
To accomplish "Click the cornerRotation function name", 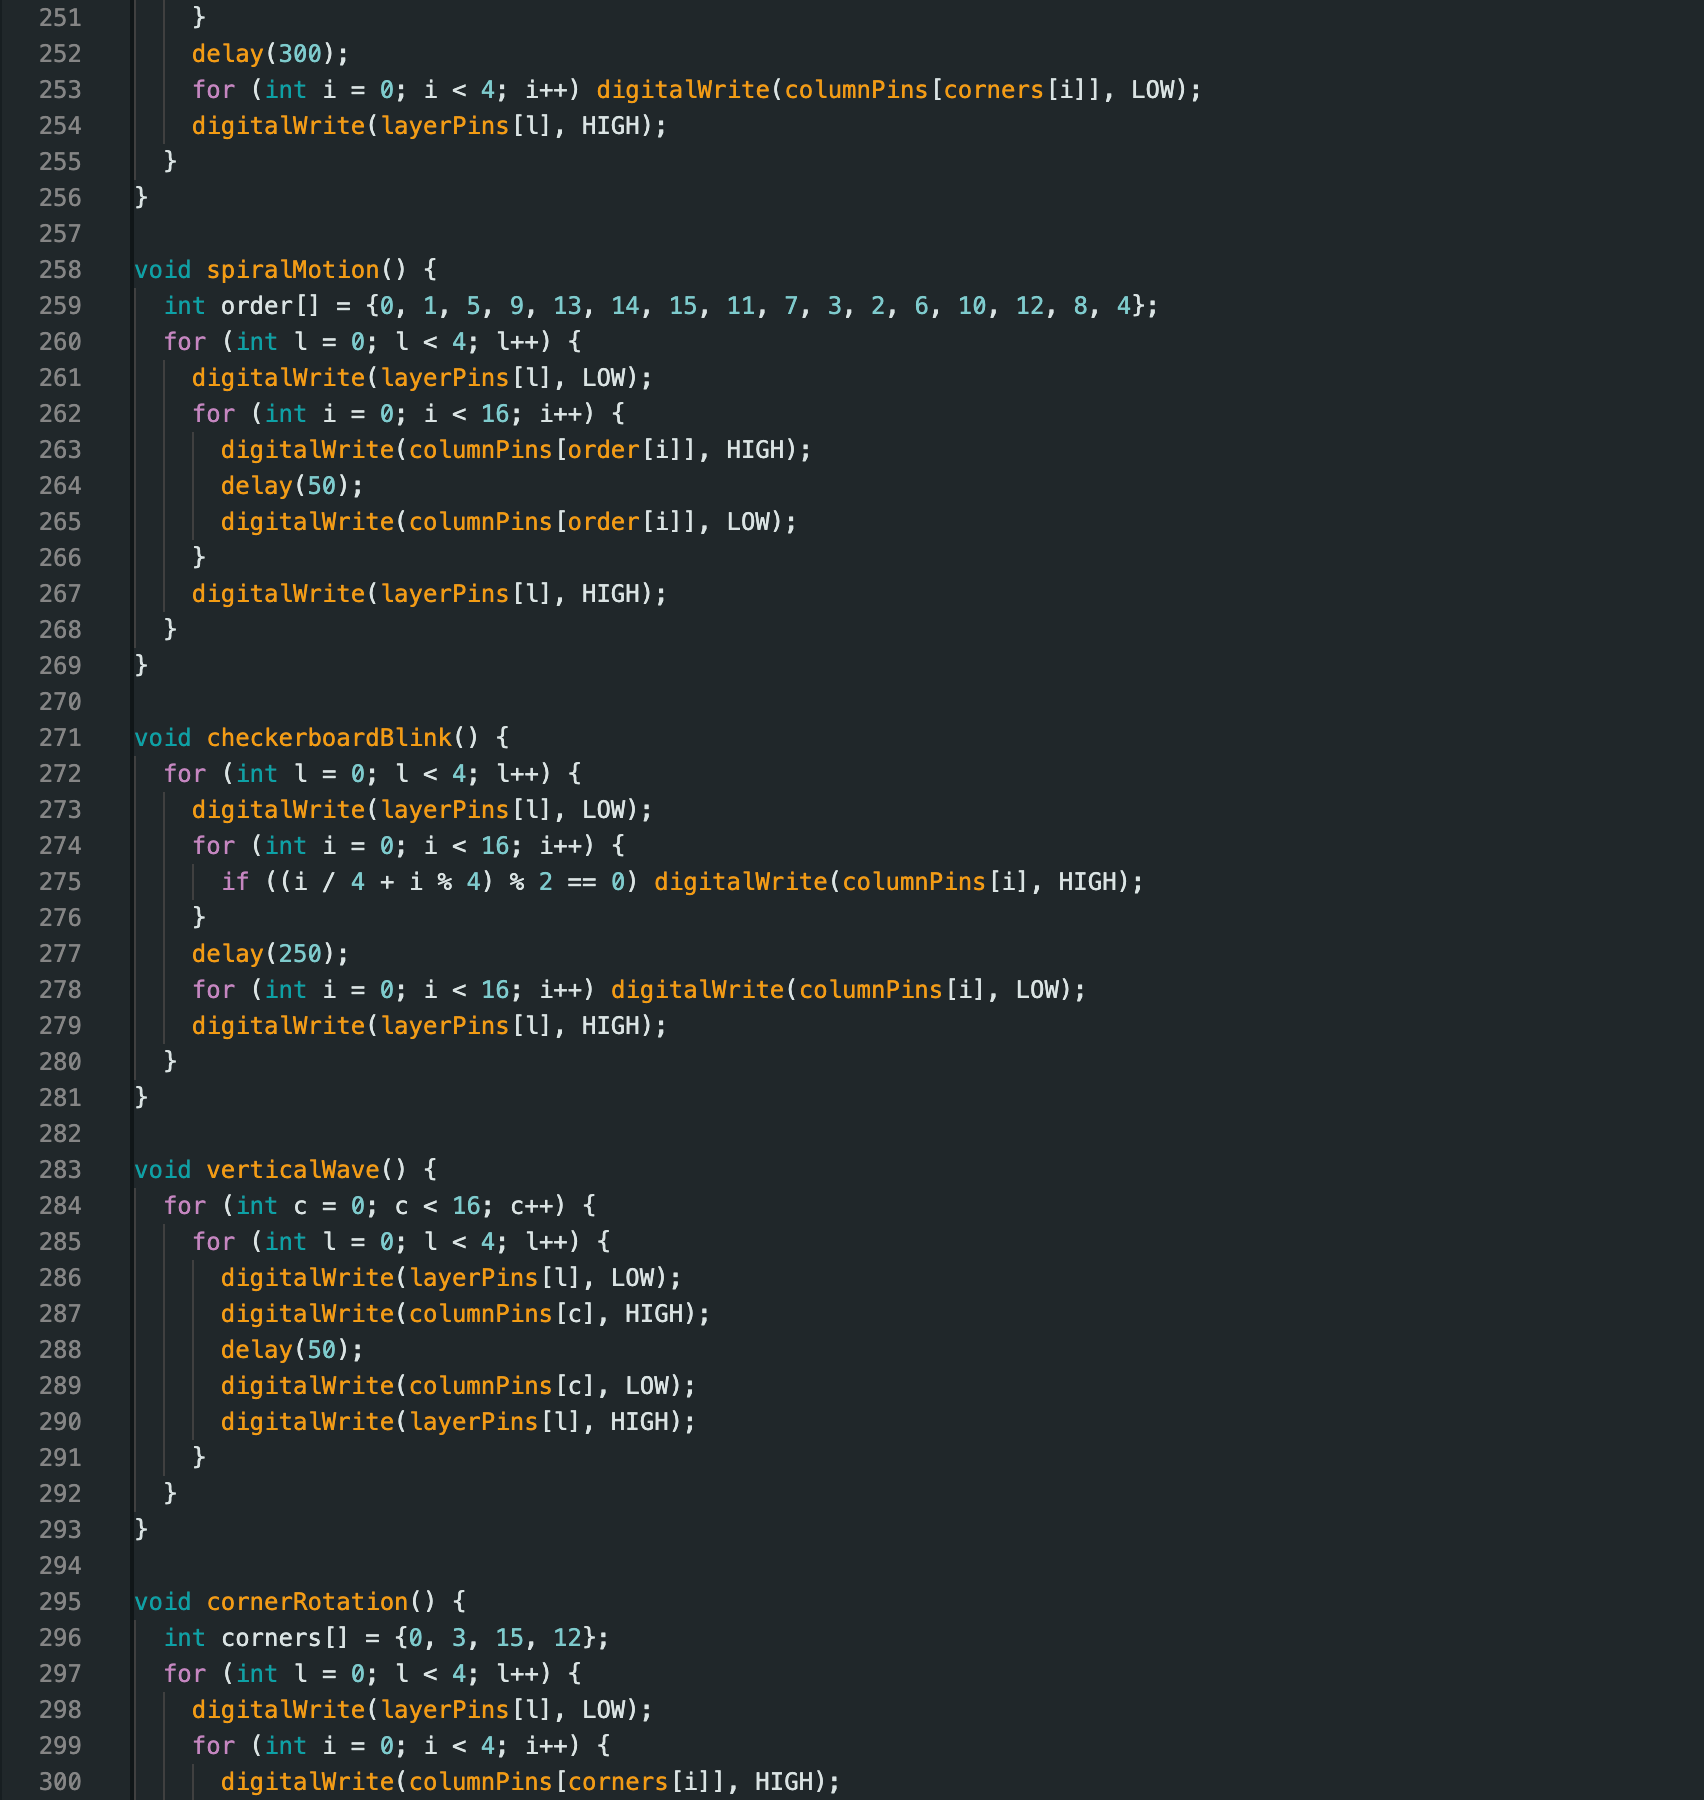I will 307,1602.
